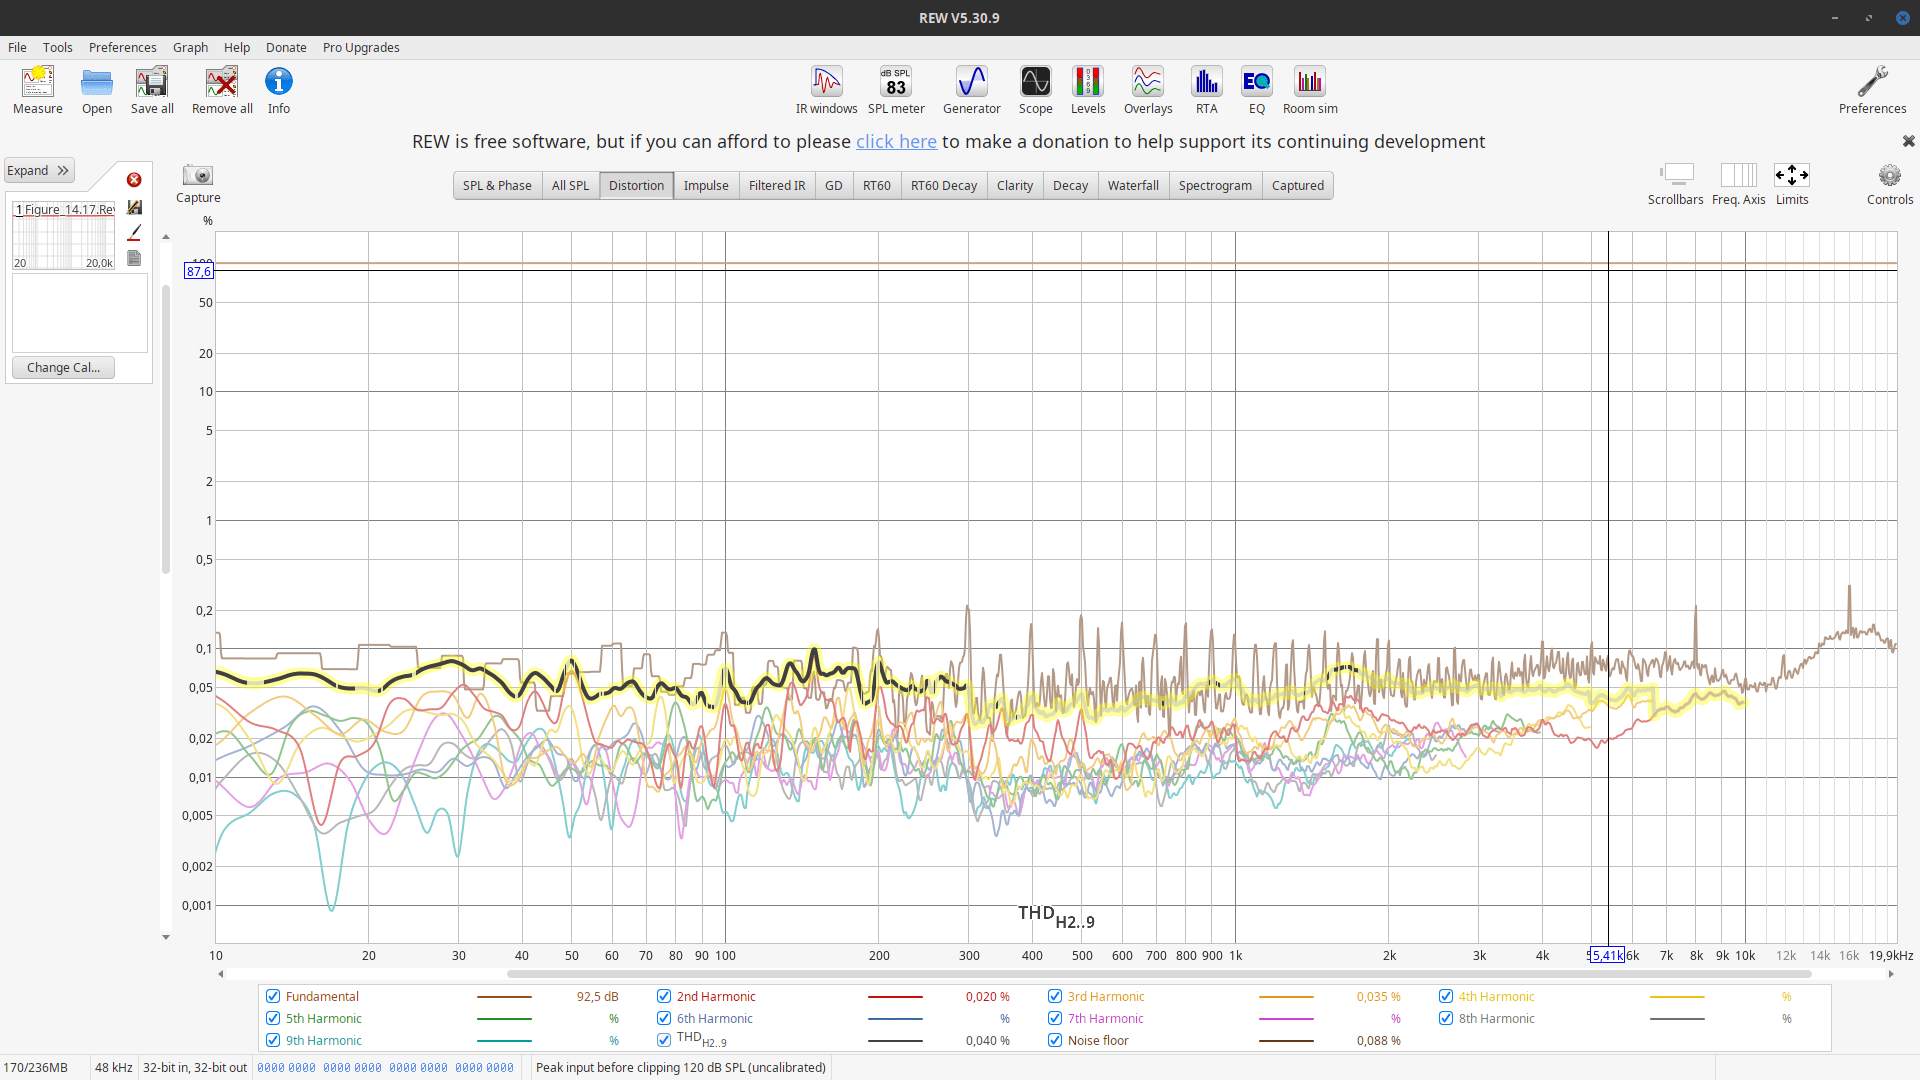Open IR windows settings
The width and height of the screenshot is (1920, 1080).
827,90
